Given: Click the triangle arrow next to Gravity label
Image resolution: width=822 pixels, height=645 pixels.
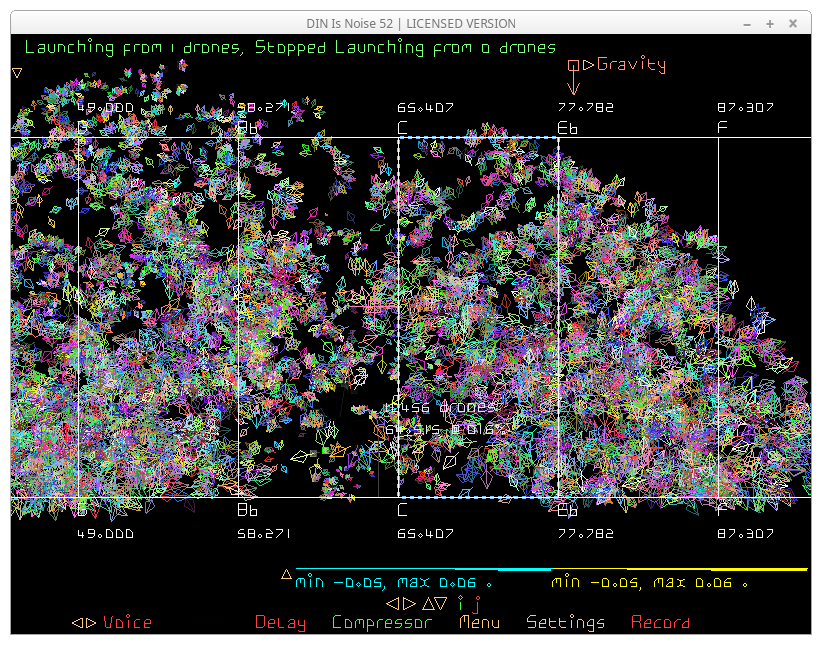Looking at the screenshot, I should coord(589,65).
